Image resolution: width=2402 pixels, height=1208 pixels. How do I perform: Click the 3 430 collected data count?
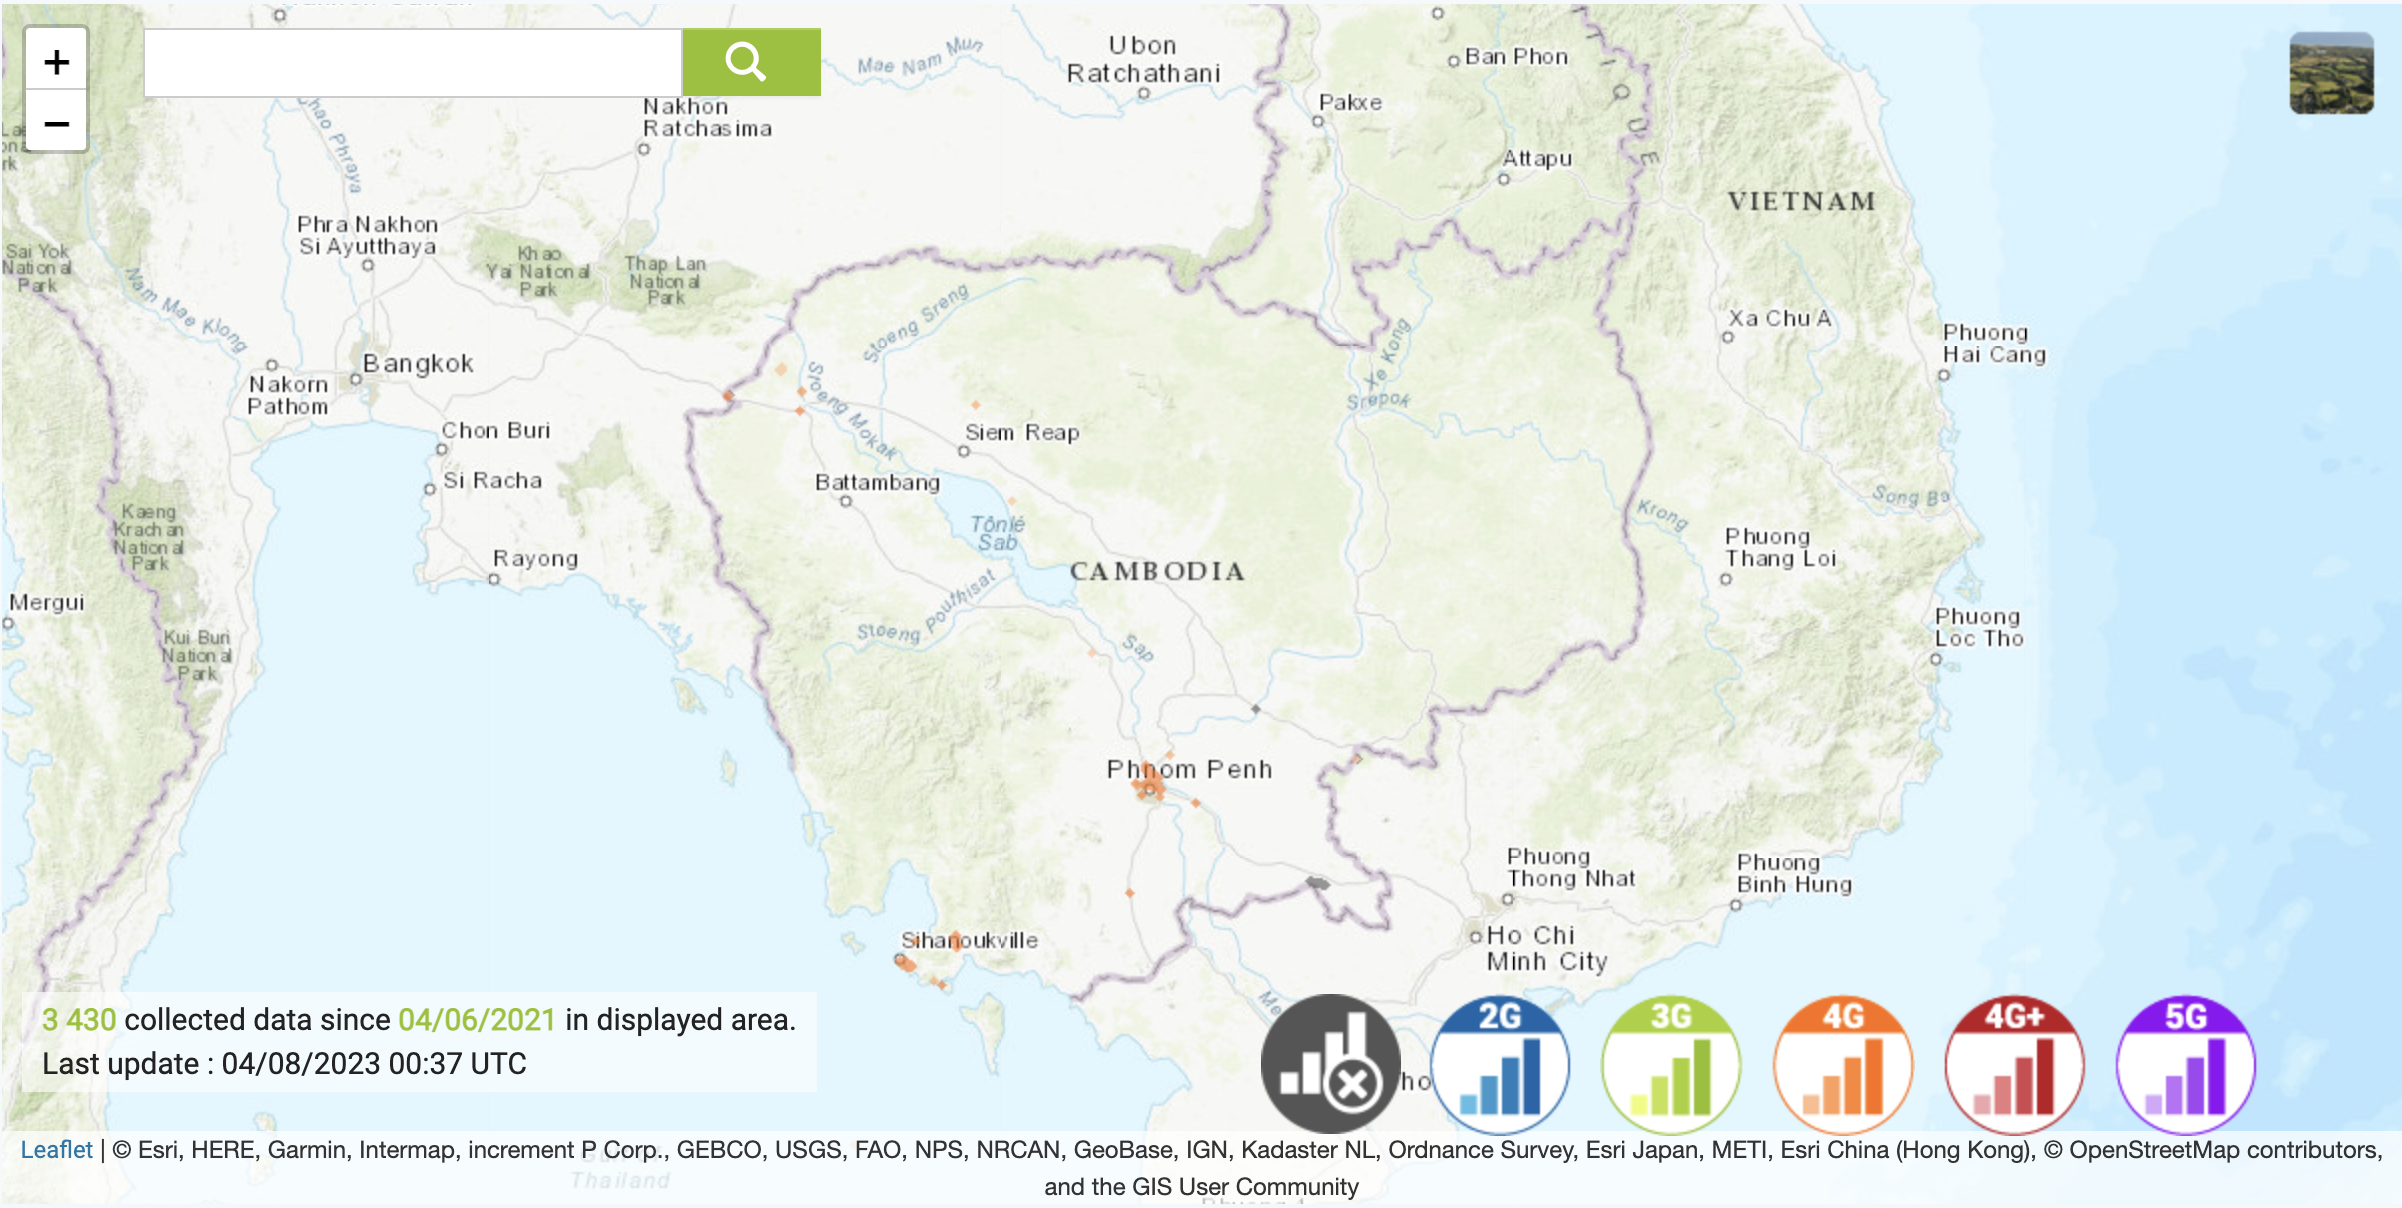tap(79, 1020)
